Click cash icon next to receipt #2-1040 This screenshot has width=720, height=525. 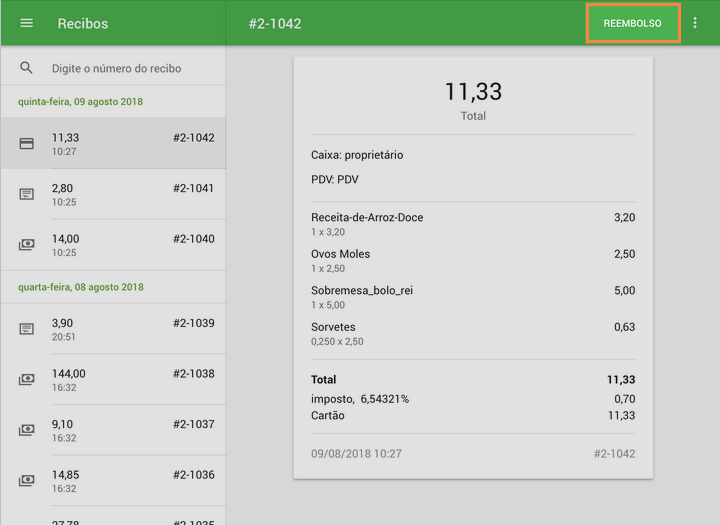tap(27, 245)
